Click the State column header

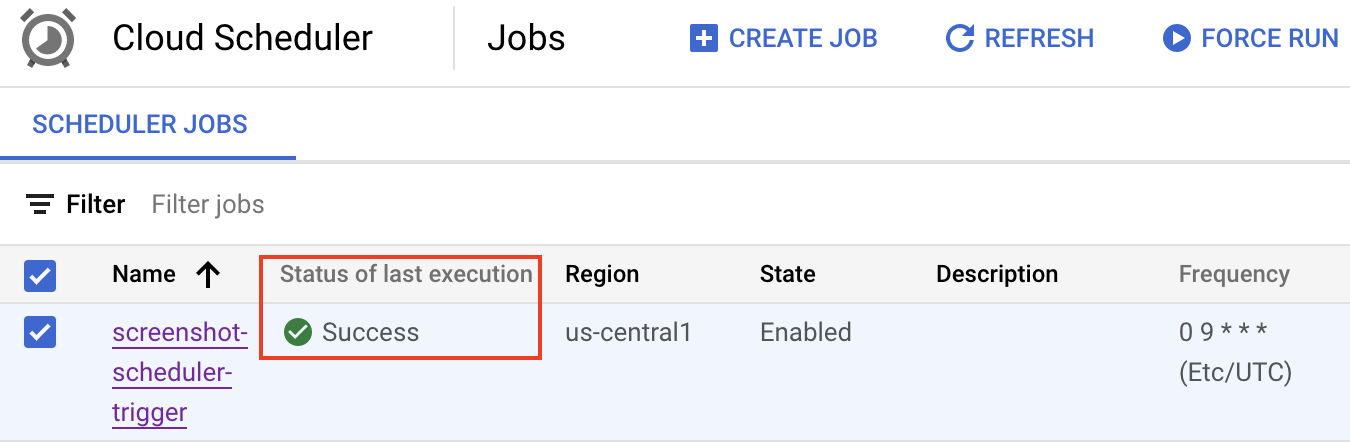787,274
